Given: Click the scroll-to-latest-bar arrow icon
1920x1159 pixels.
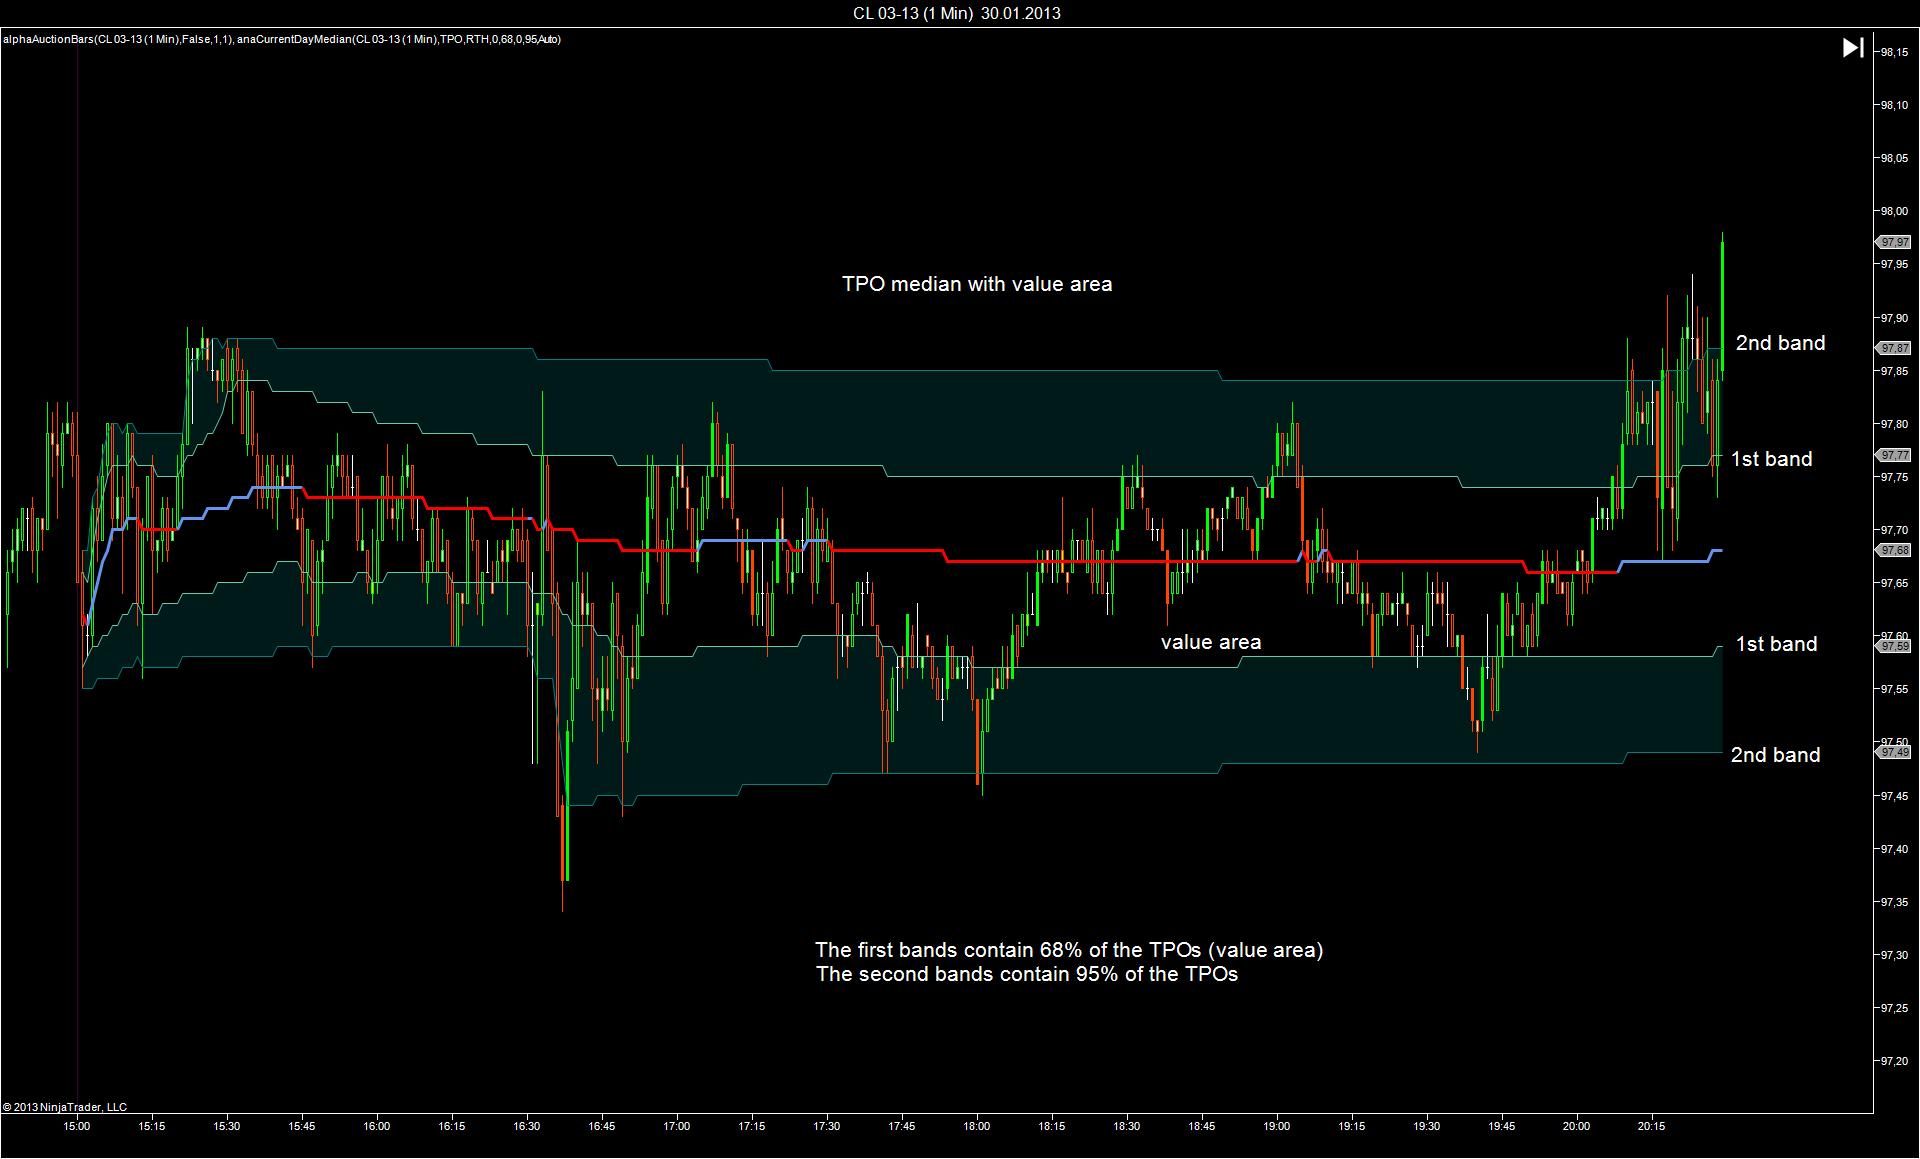Looking at the screenshot, I should click(x=1853, y=48).
